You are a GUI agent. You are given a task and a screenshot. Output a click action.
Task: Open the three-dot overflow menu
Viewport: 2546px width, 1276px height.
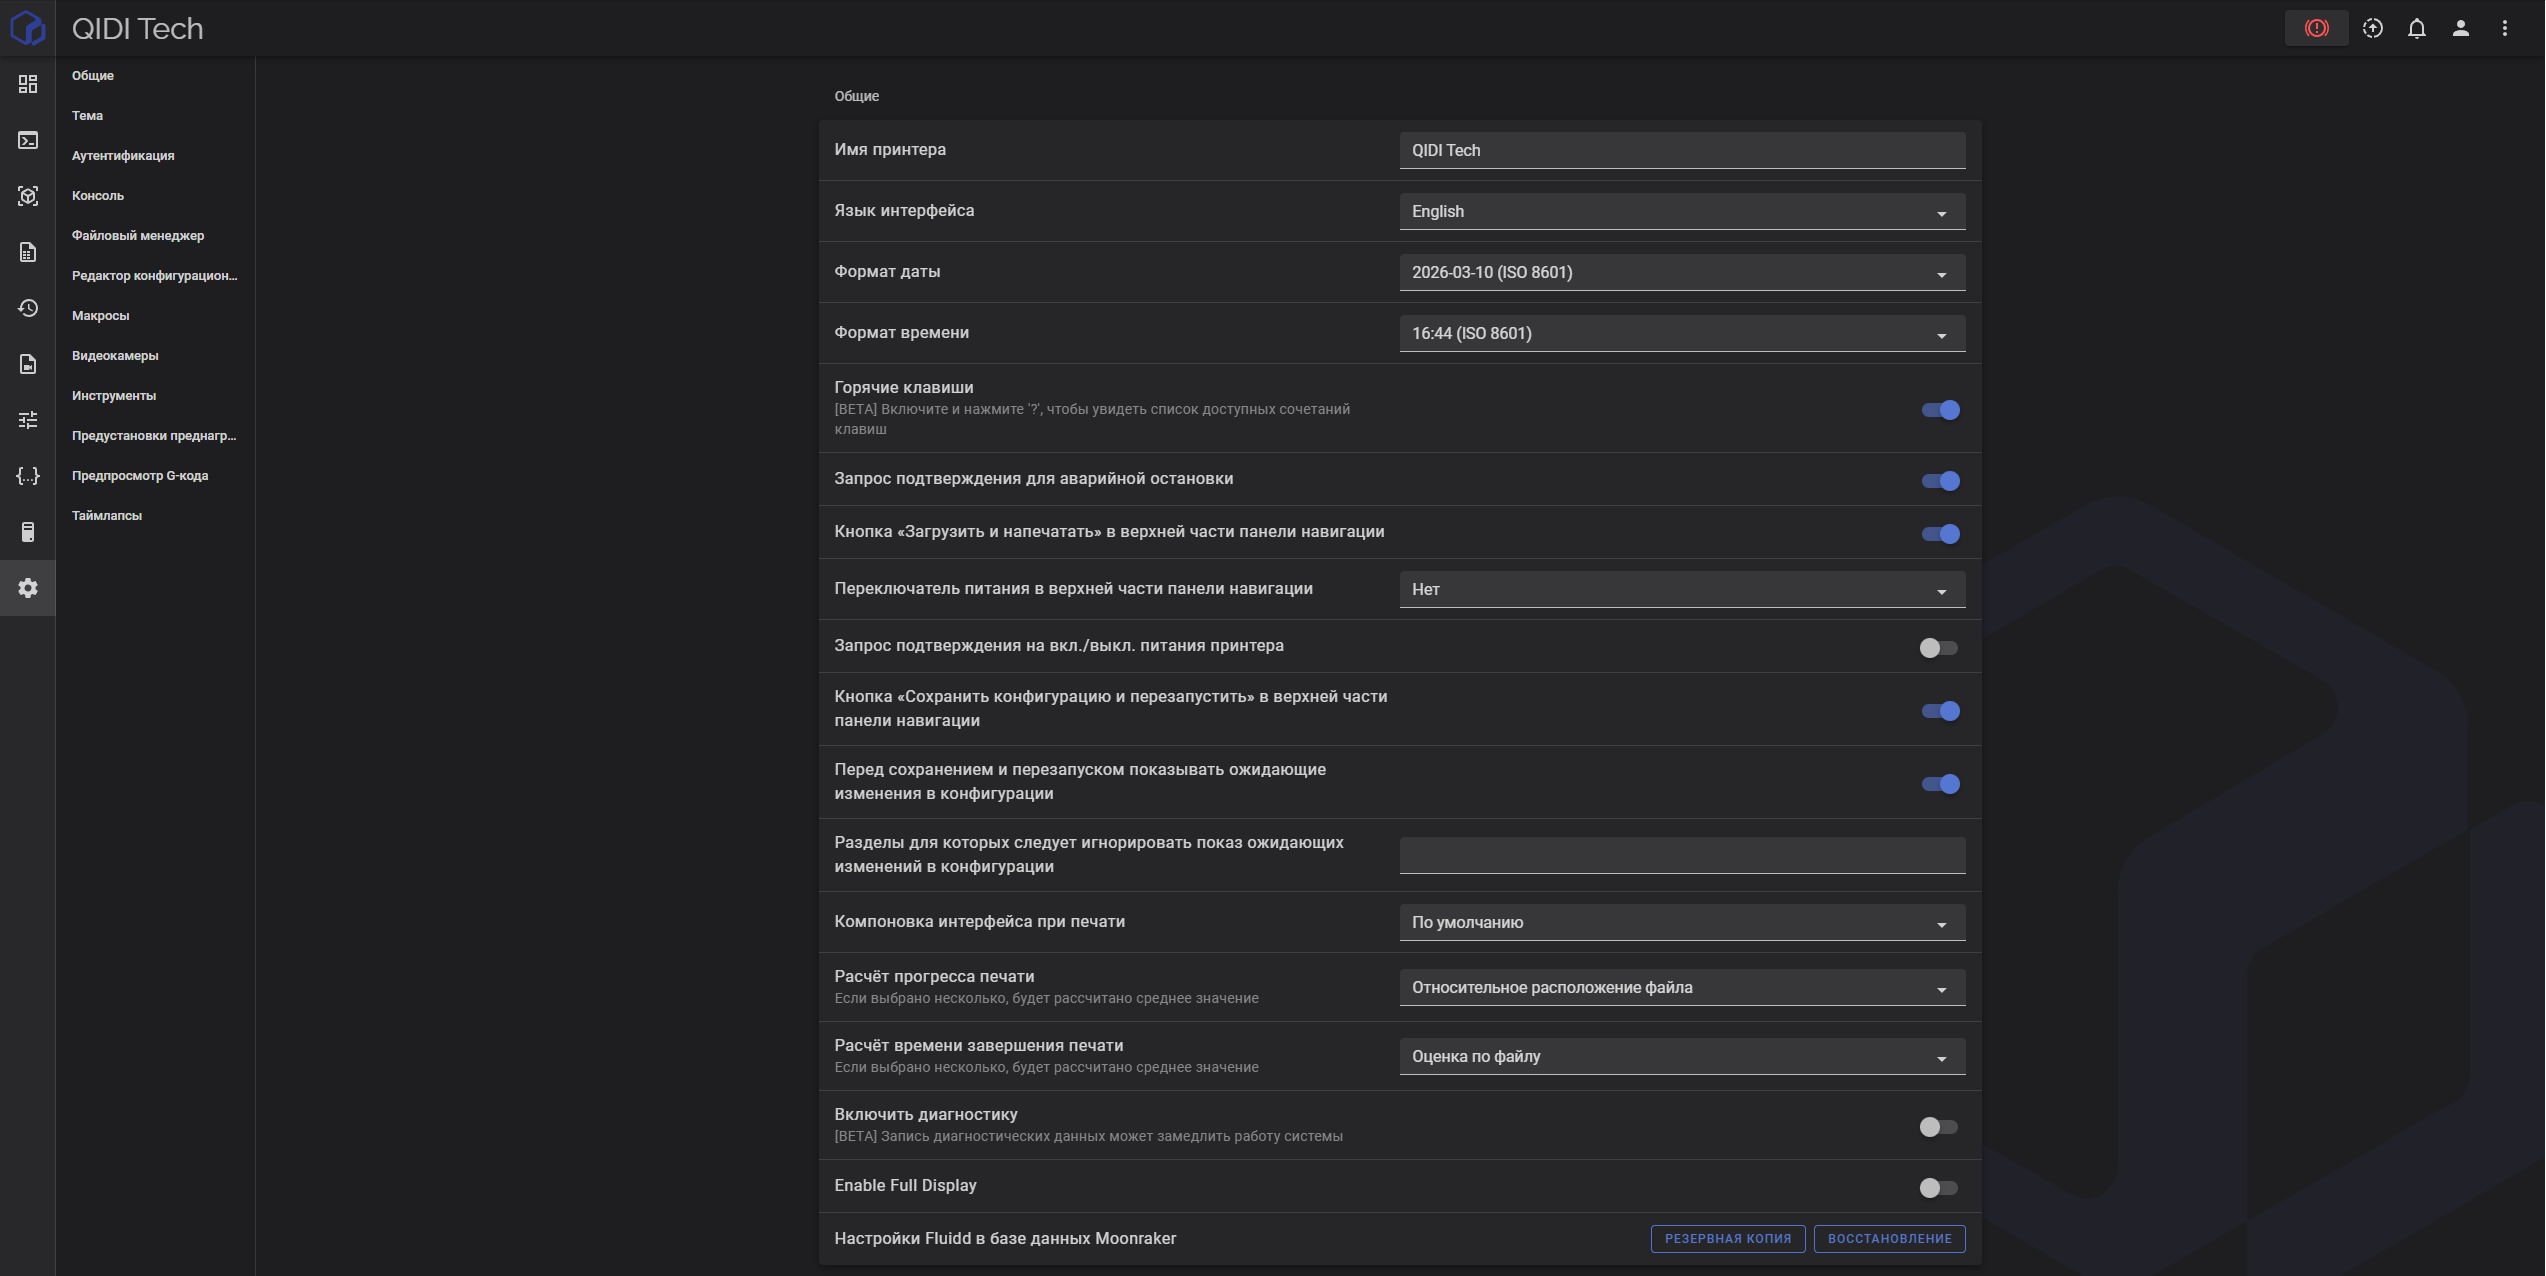coord(2504,28)
